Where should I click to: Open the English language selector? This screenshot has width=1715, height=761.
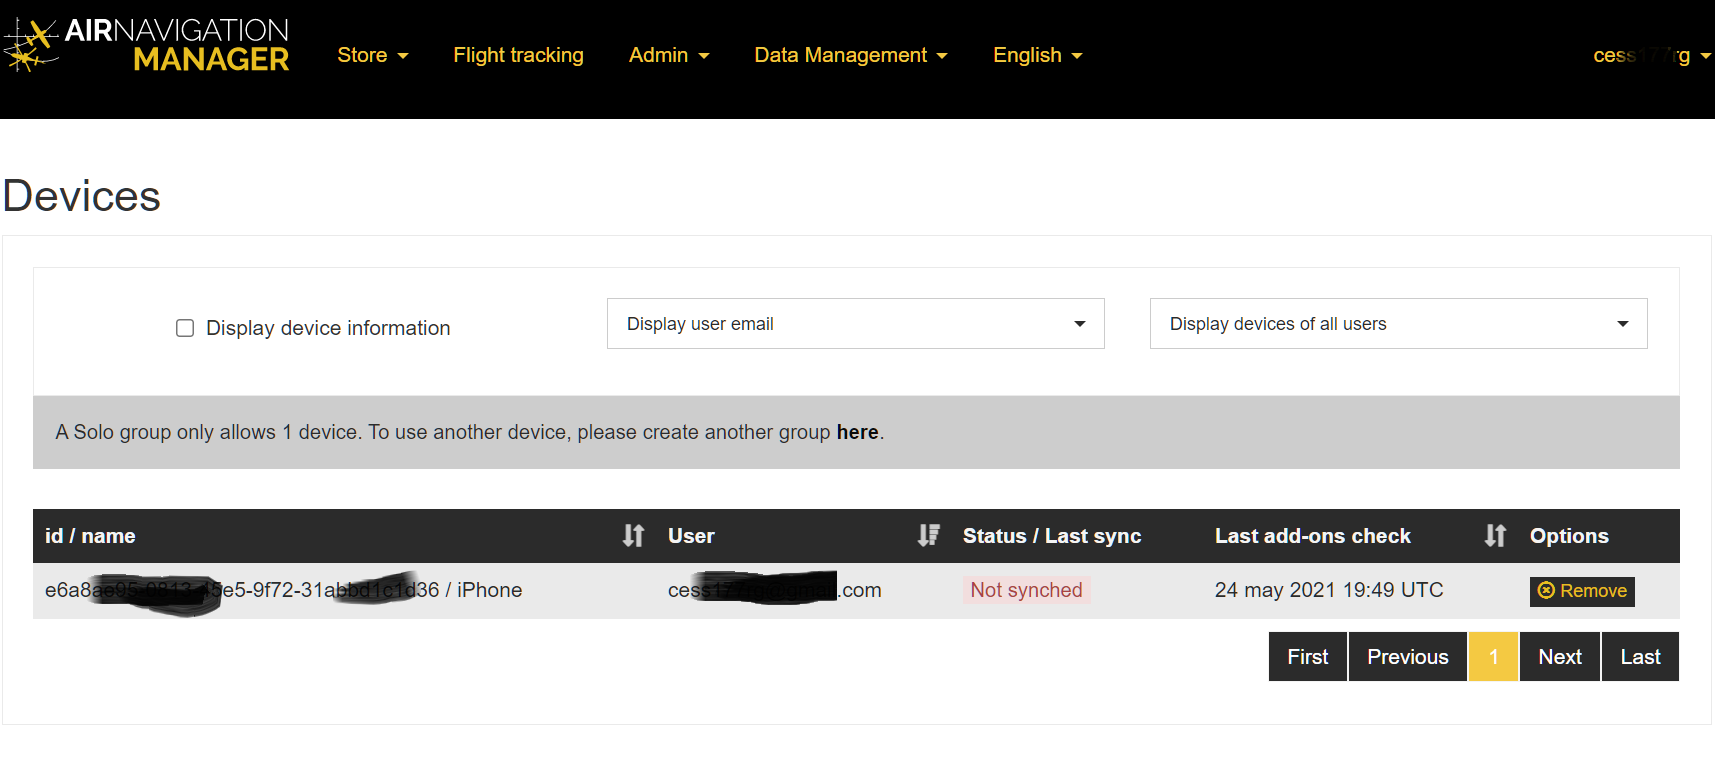click(x=1037, y=55)
